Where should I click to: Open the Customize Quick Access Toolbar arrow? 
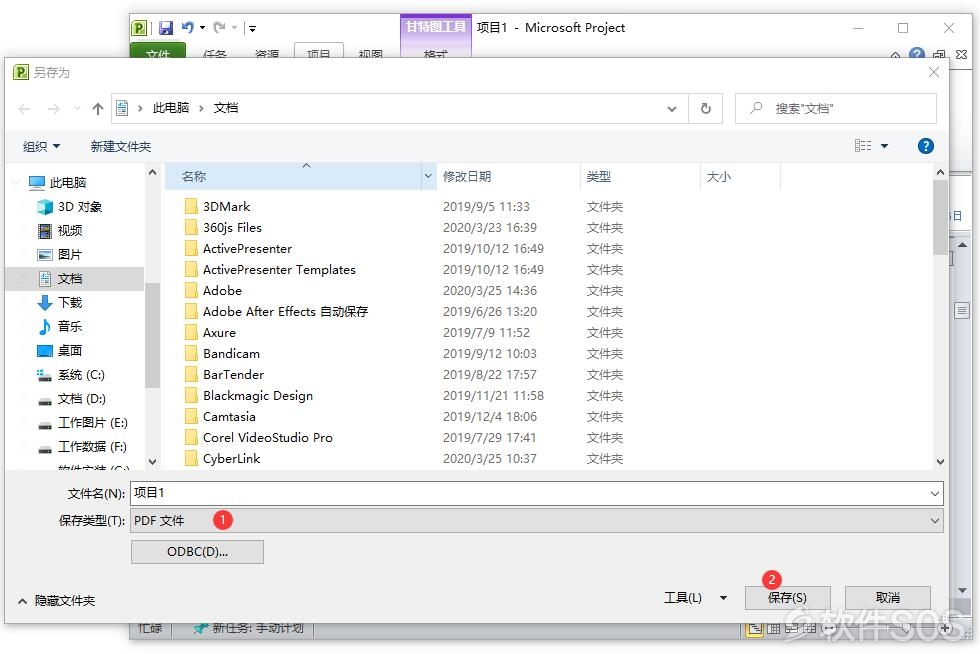click(x=252, y=28)
